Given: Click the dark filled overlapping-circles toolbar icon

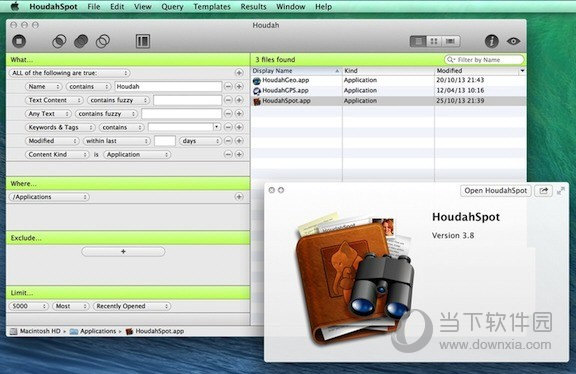Looking at the screenshot, I should click(x=81, y=41).
